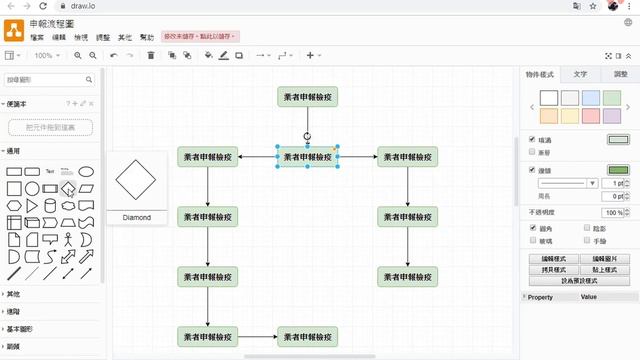Pick the Cloud shape in the palette
The image size is (640, 360).
68,206
